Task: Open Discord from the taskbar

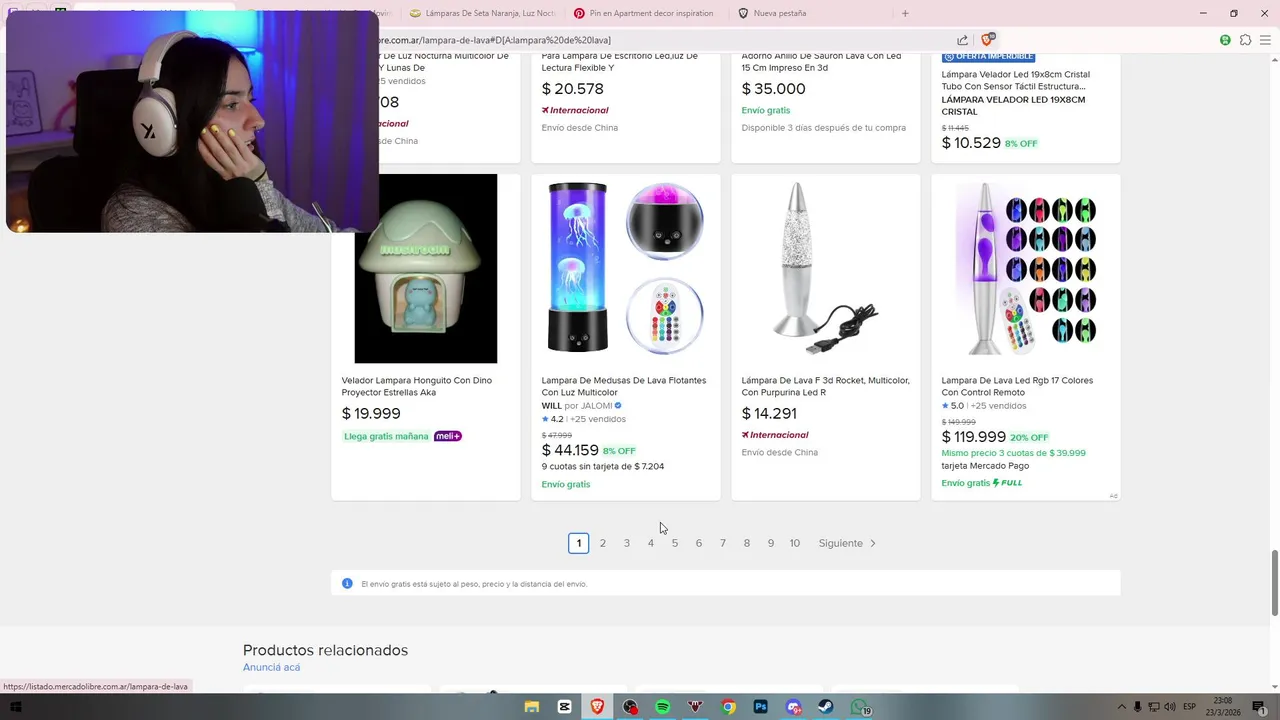Action: (x=794, y=707)
